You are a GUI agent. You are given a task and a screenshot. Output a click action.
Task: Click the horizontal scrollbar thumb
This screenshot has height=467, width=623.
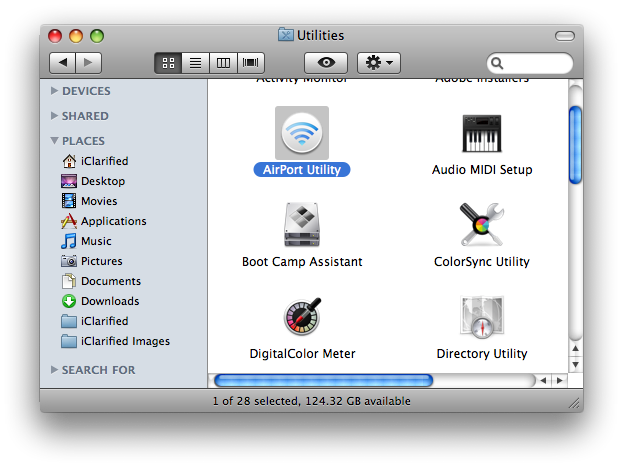[323, 381]
